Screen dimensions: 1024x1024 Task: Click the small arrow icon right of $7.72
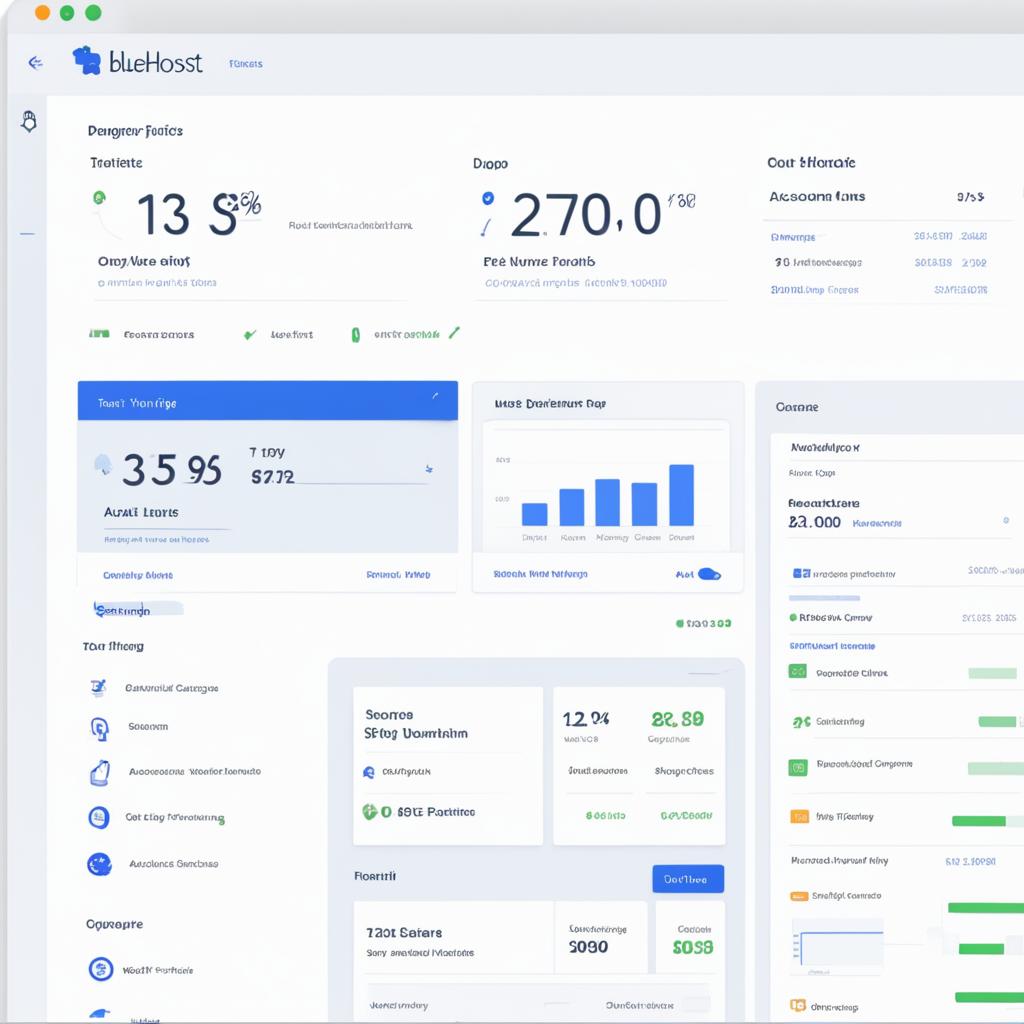click(429, 469)
